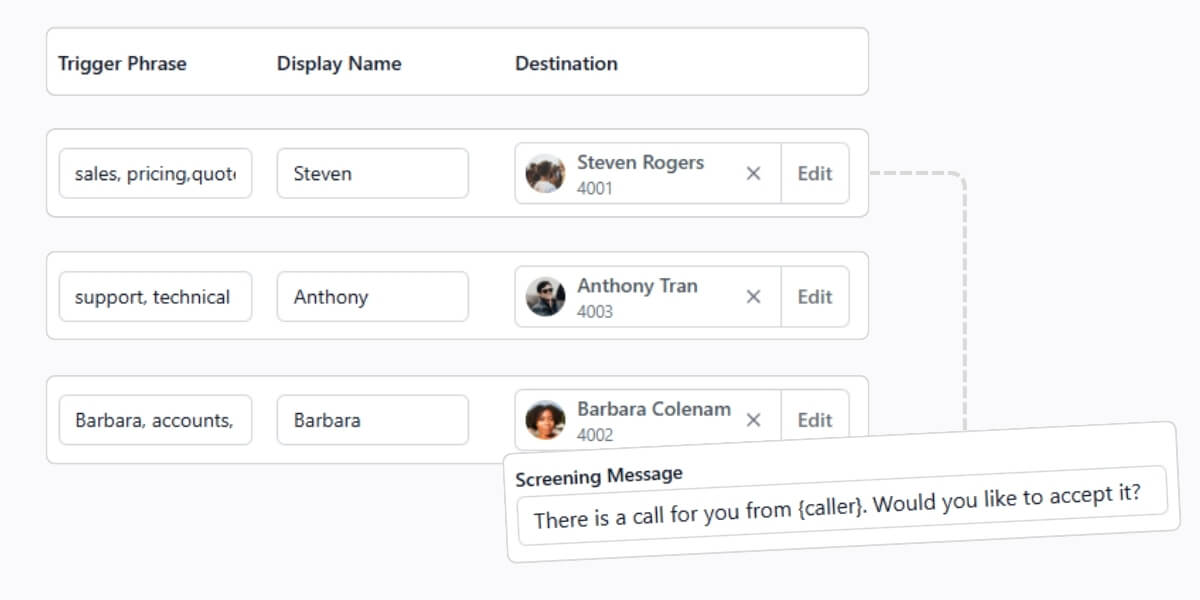This screenshot has width=1200, height=600.
Task: Click Steven Rogers' avatar photo
Action: [545, 173]
